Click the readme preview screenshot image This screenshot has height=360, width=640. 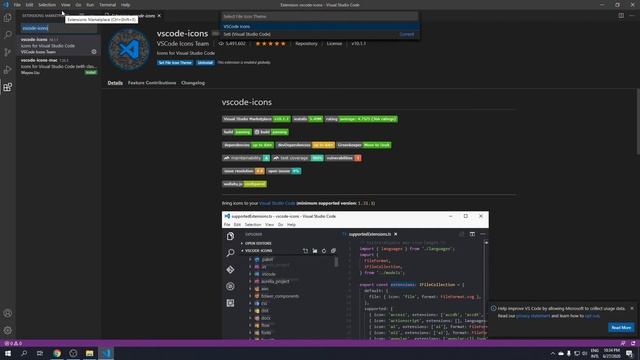[x=355, y=275]
